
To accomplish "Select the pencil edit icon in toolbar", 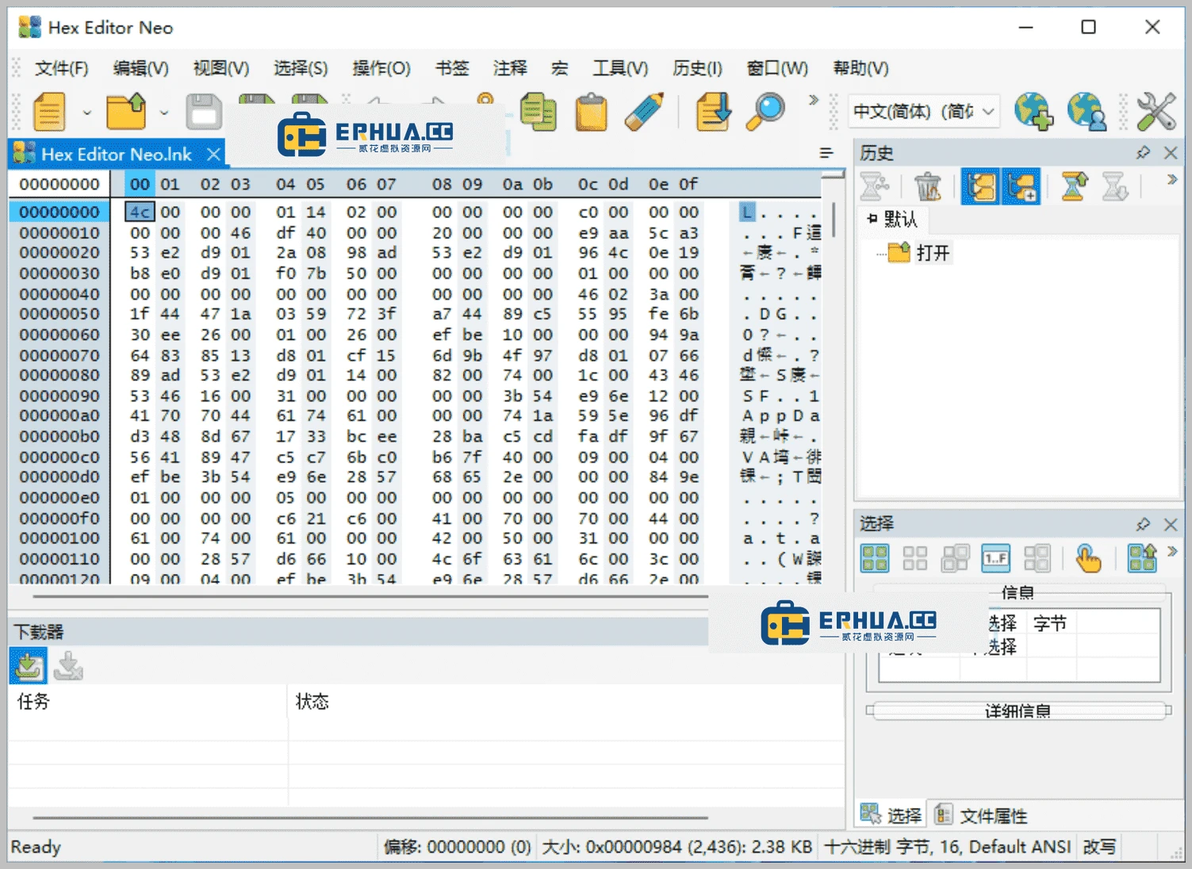I will [645, 112].
